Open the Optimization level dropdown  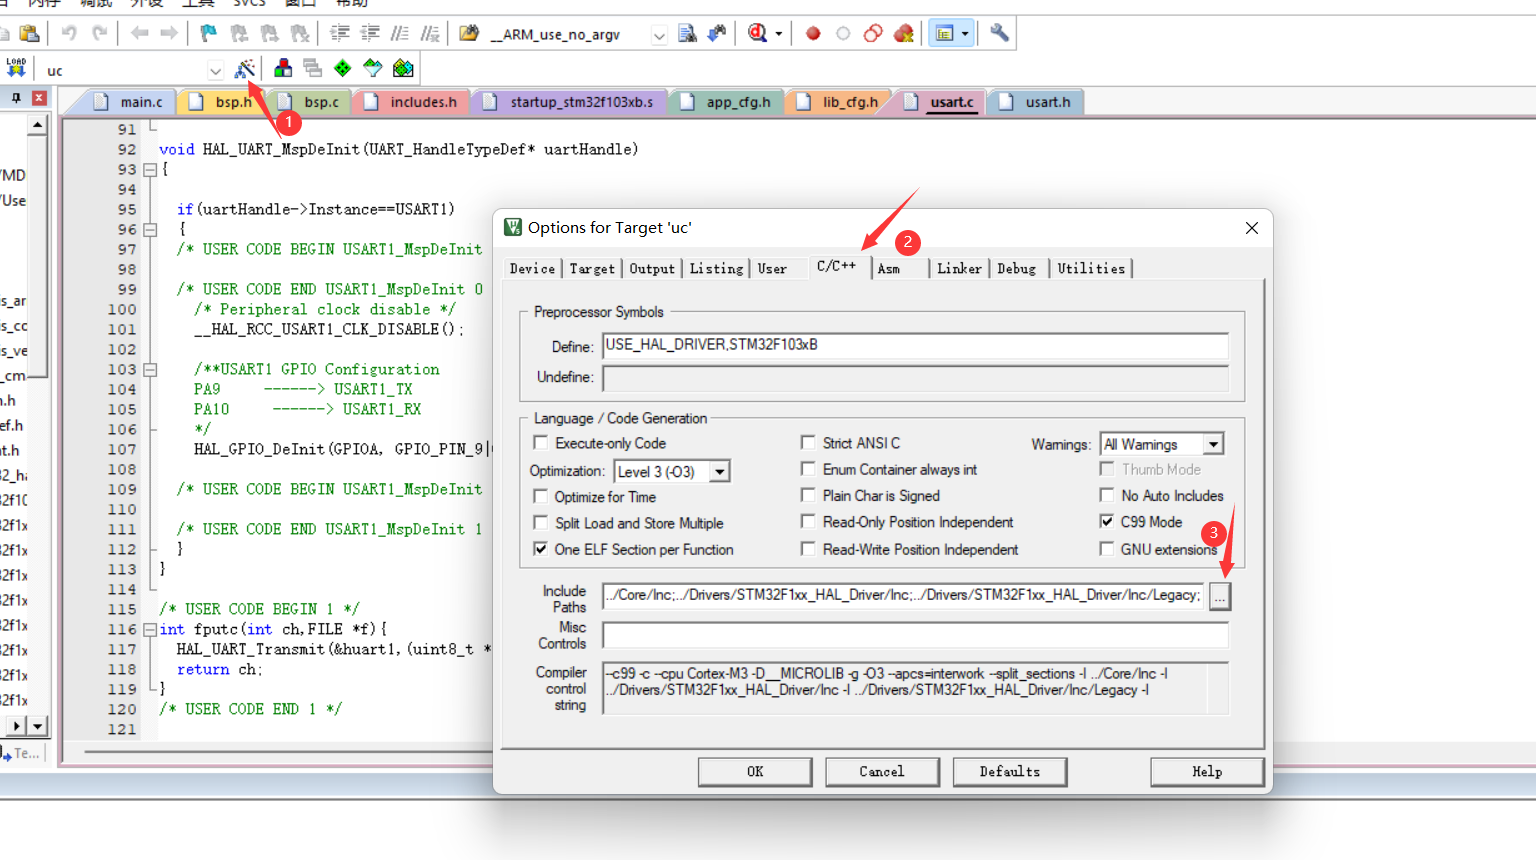point(720,471)
